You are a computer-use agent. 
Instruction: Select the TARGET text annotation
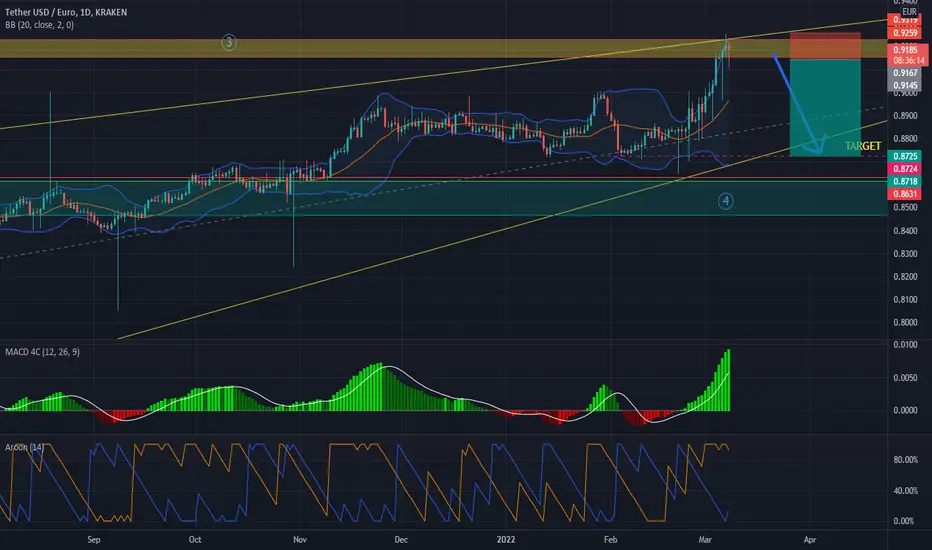click(863, 146)
